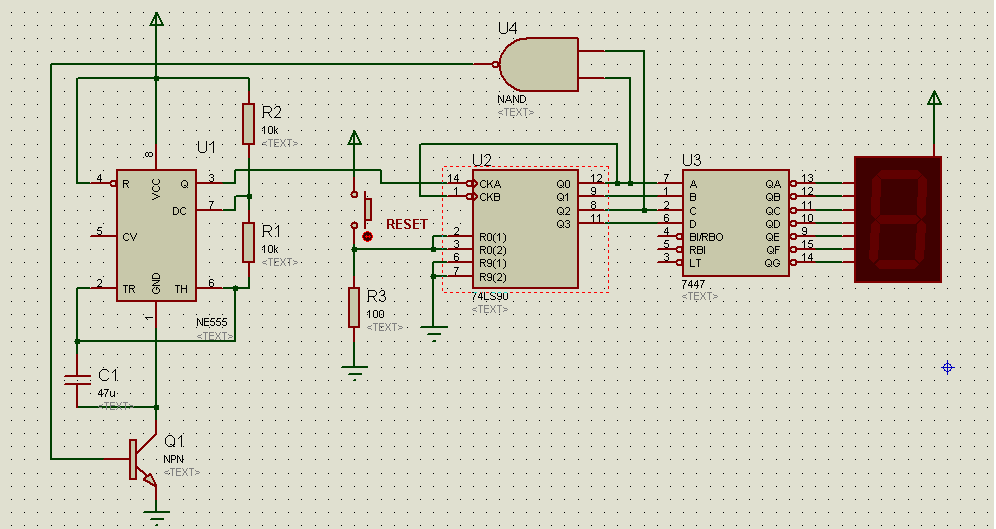Viewport: 996px width, 529px height.
Task: Click the 'RBI' pin label on U3
Action: point(697,250)
